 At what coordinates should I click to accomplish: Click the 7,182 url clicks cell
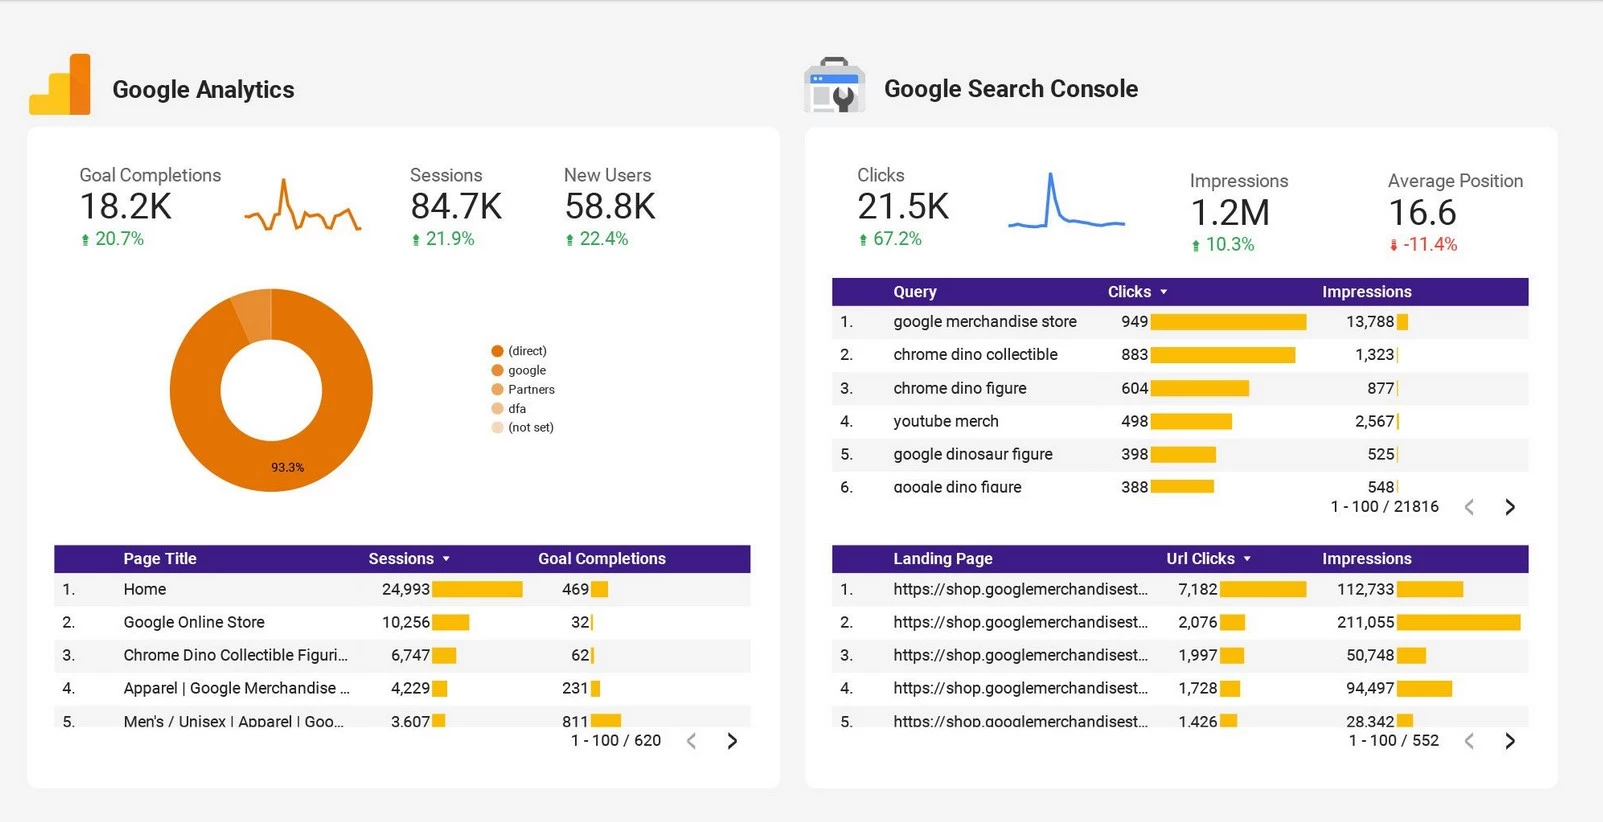click(1198, 589)
